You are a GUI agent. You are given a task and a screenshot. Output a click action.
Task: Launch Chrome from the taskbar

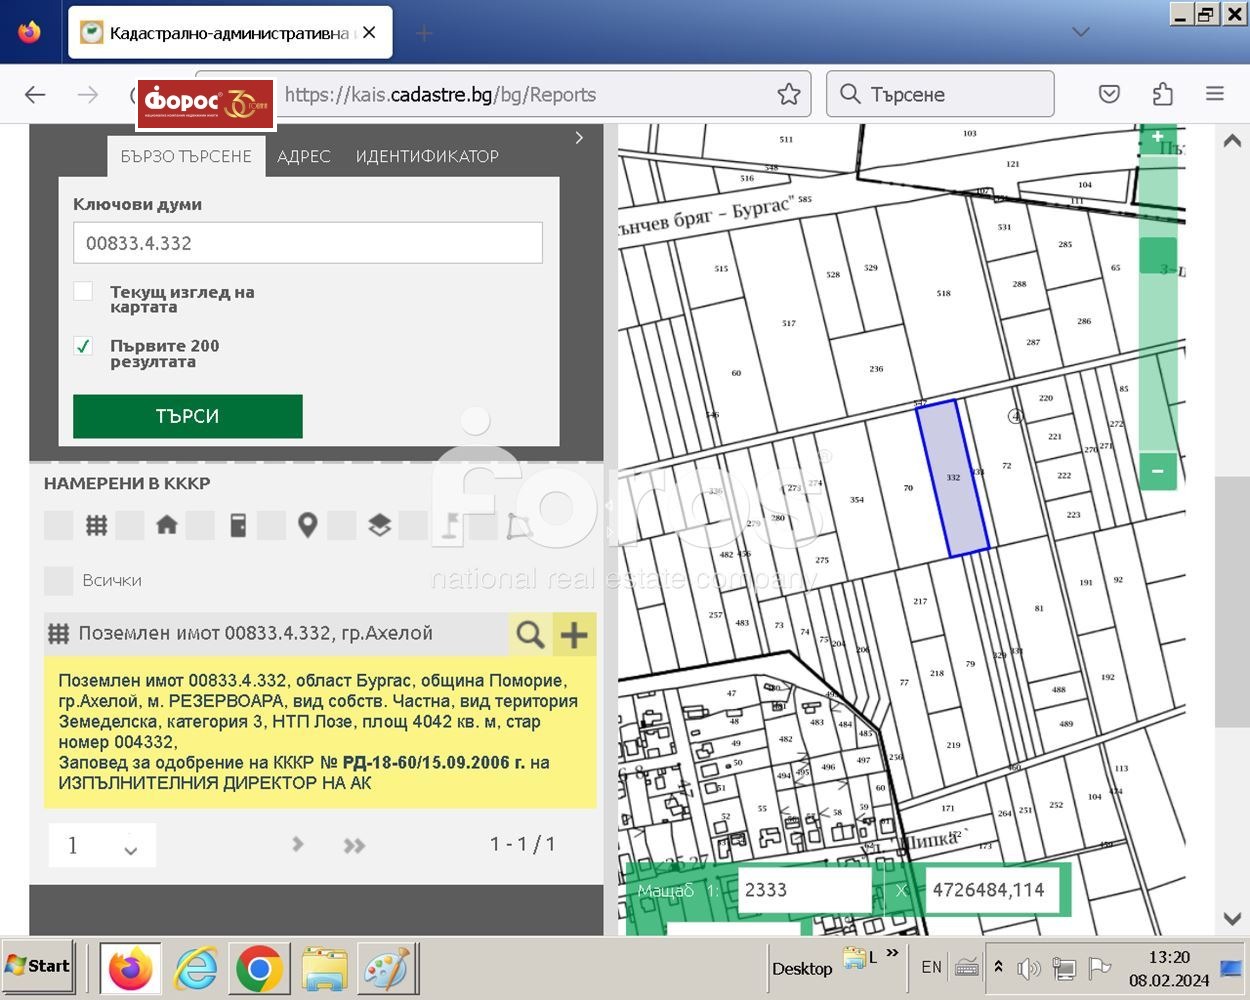(x=259, y=968)
